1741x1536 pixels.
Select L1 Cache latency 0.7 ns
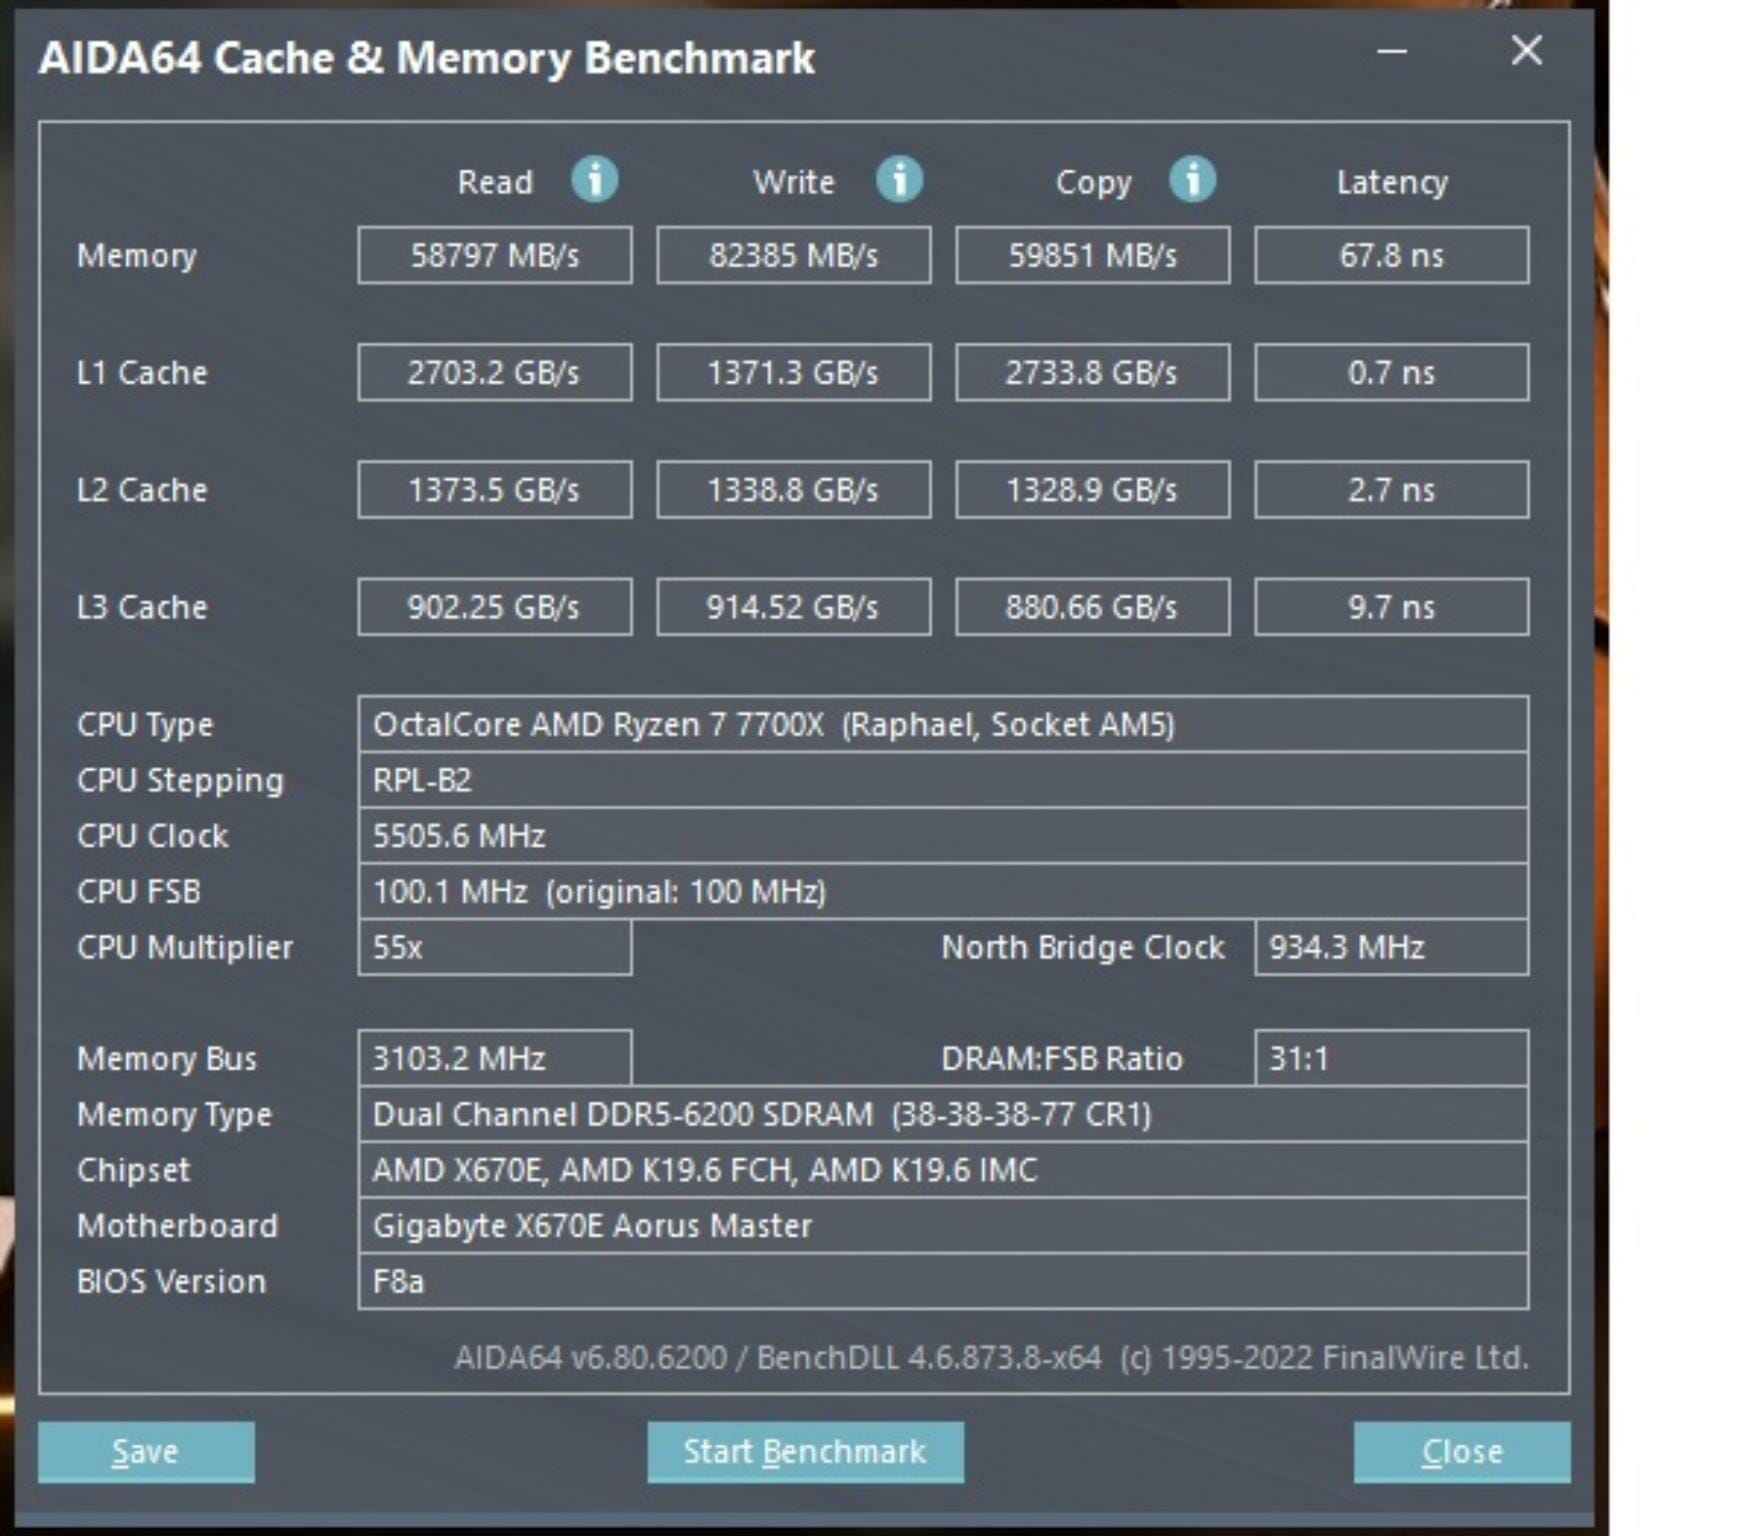point(1392,372)
